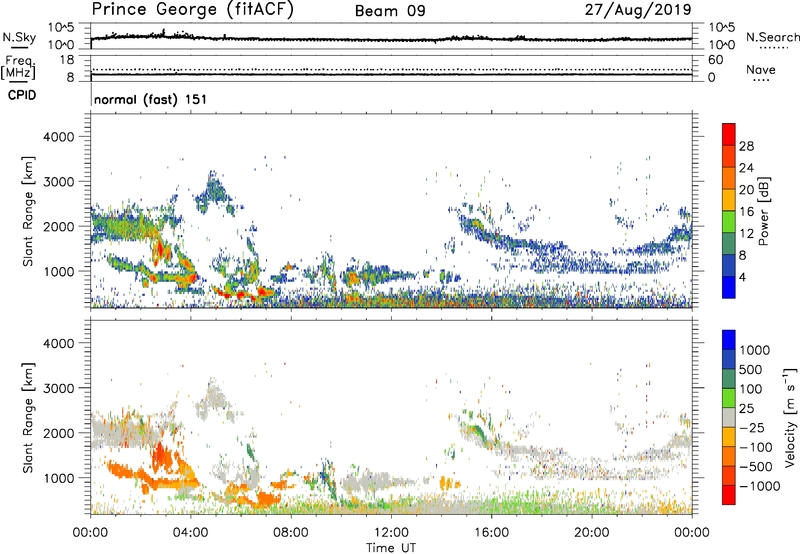Click the '16' tick on Power colorbar
The image size is (800, 554).
pos(746,212)
